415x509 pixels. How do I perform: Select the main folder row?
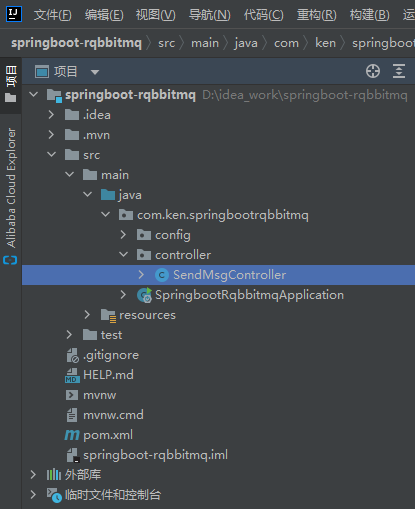pos(218,175)
